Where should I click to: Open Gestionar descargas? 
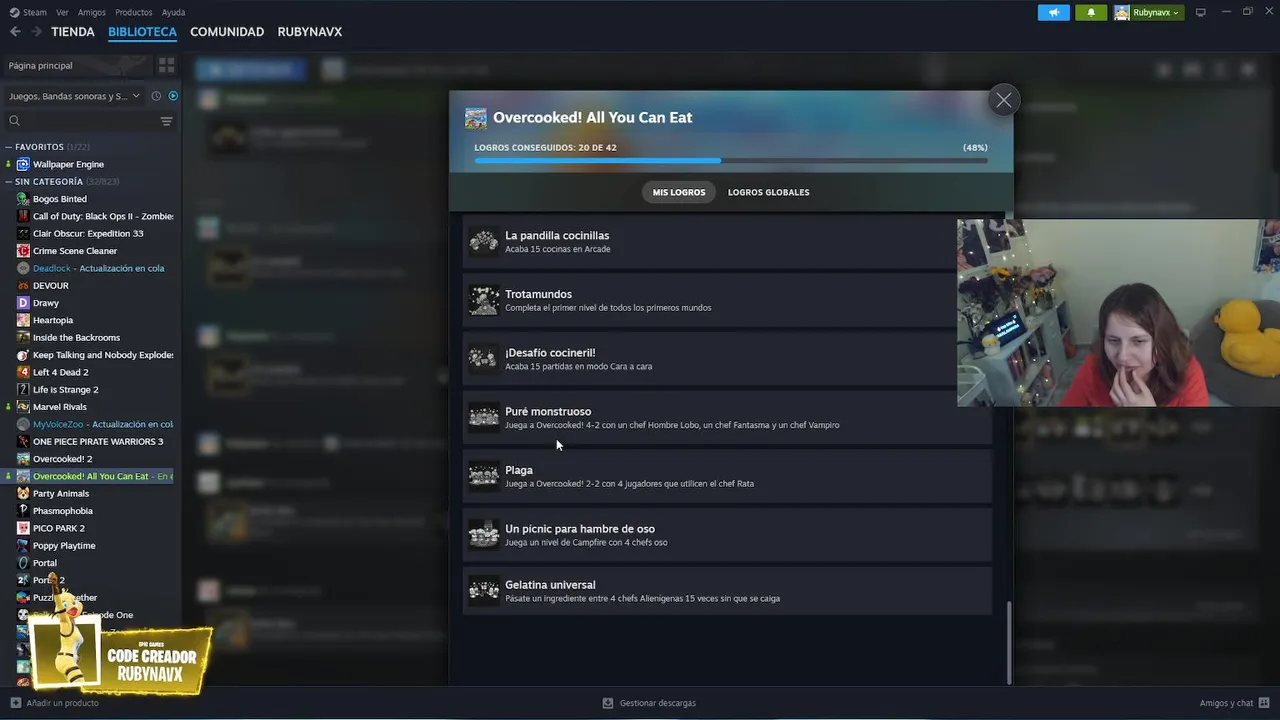click(649, 703)
